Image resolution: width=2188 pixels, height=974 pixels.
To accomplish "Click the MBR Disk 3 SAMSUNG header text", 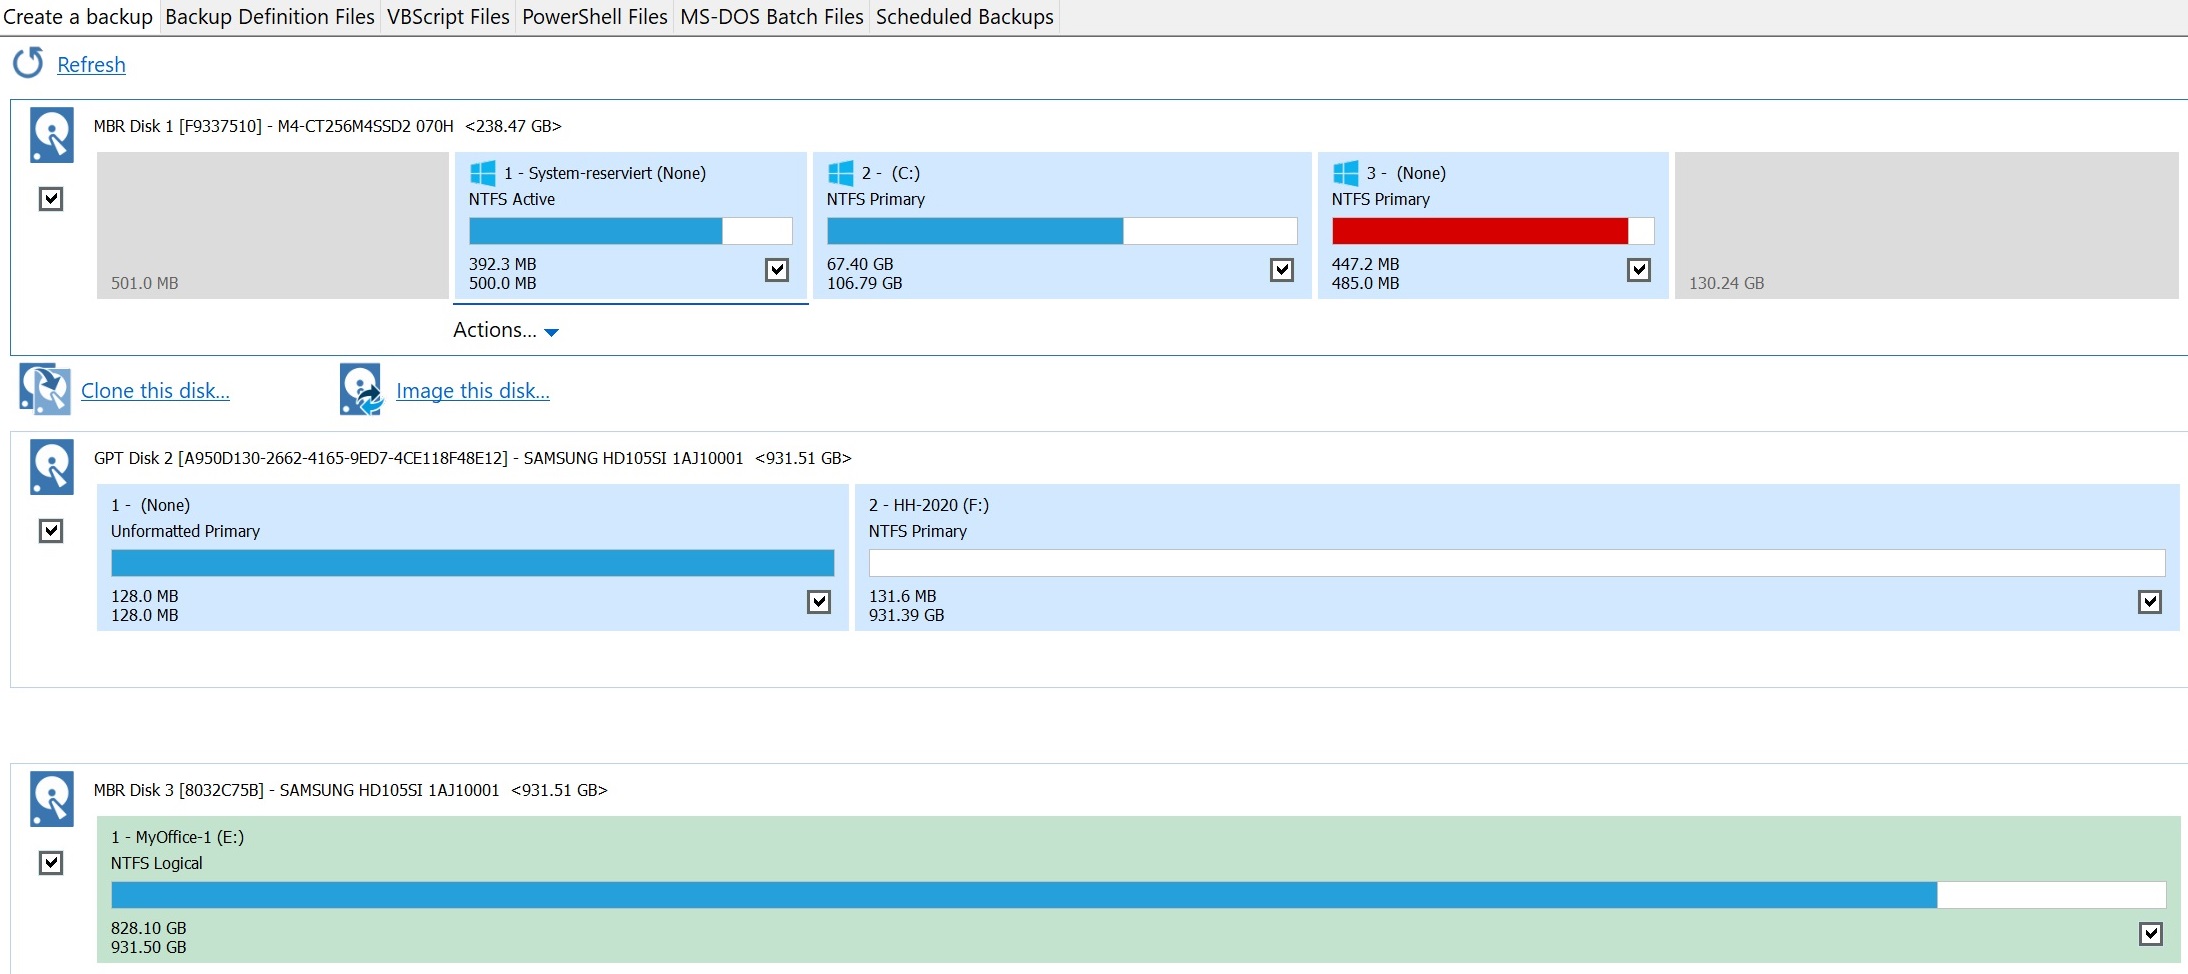I will tap(351, 790).
